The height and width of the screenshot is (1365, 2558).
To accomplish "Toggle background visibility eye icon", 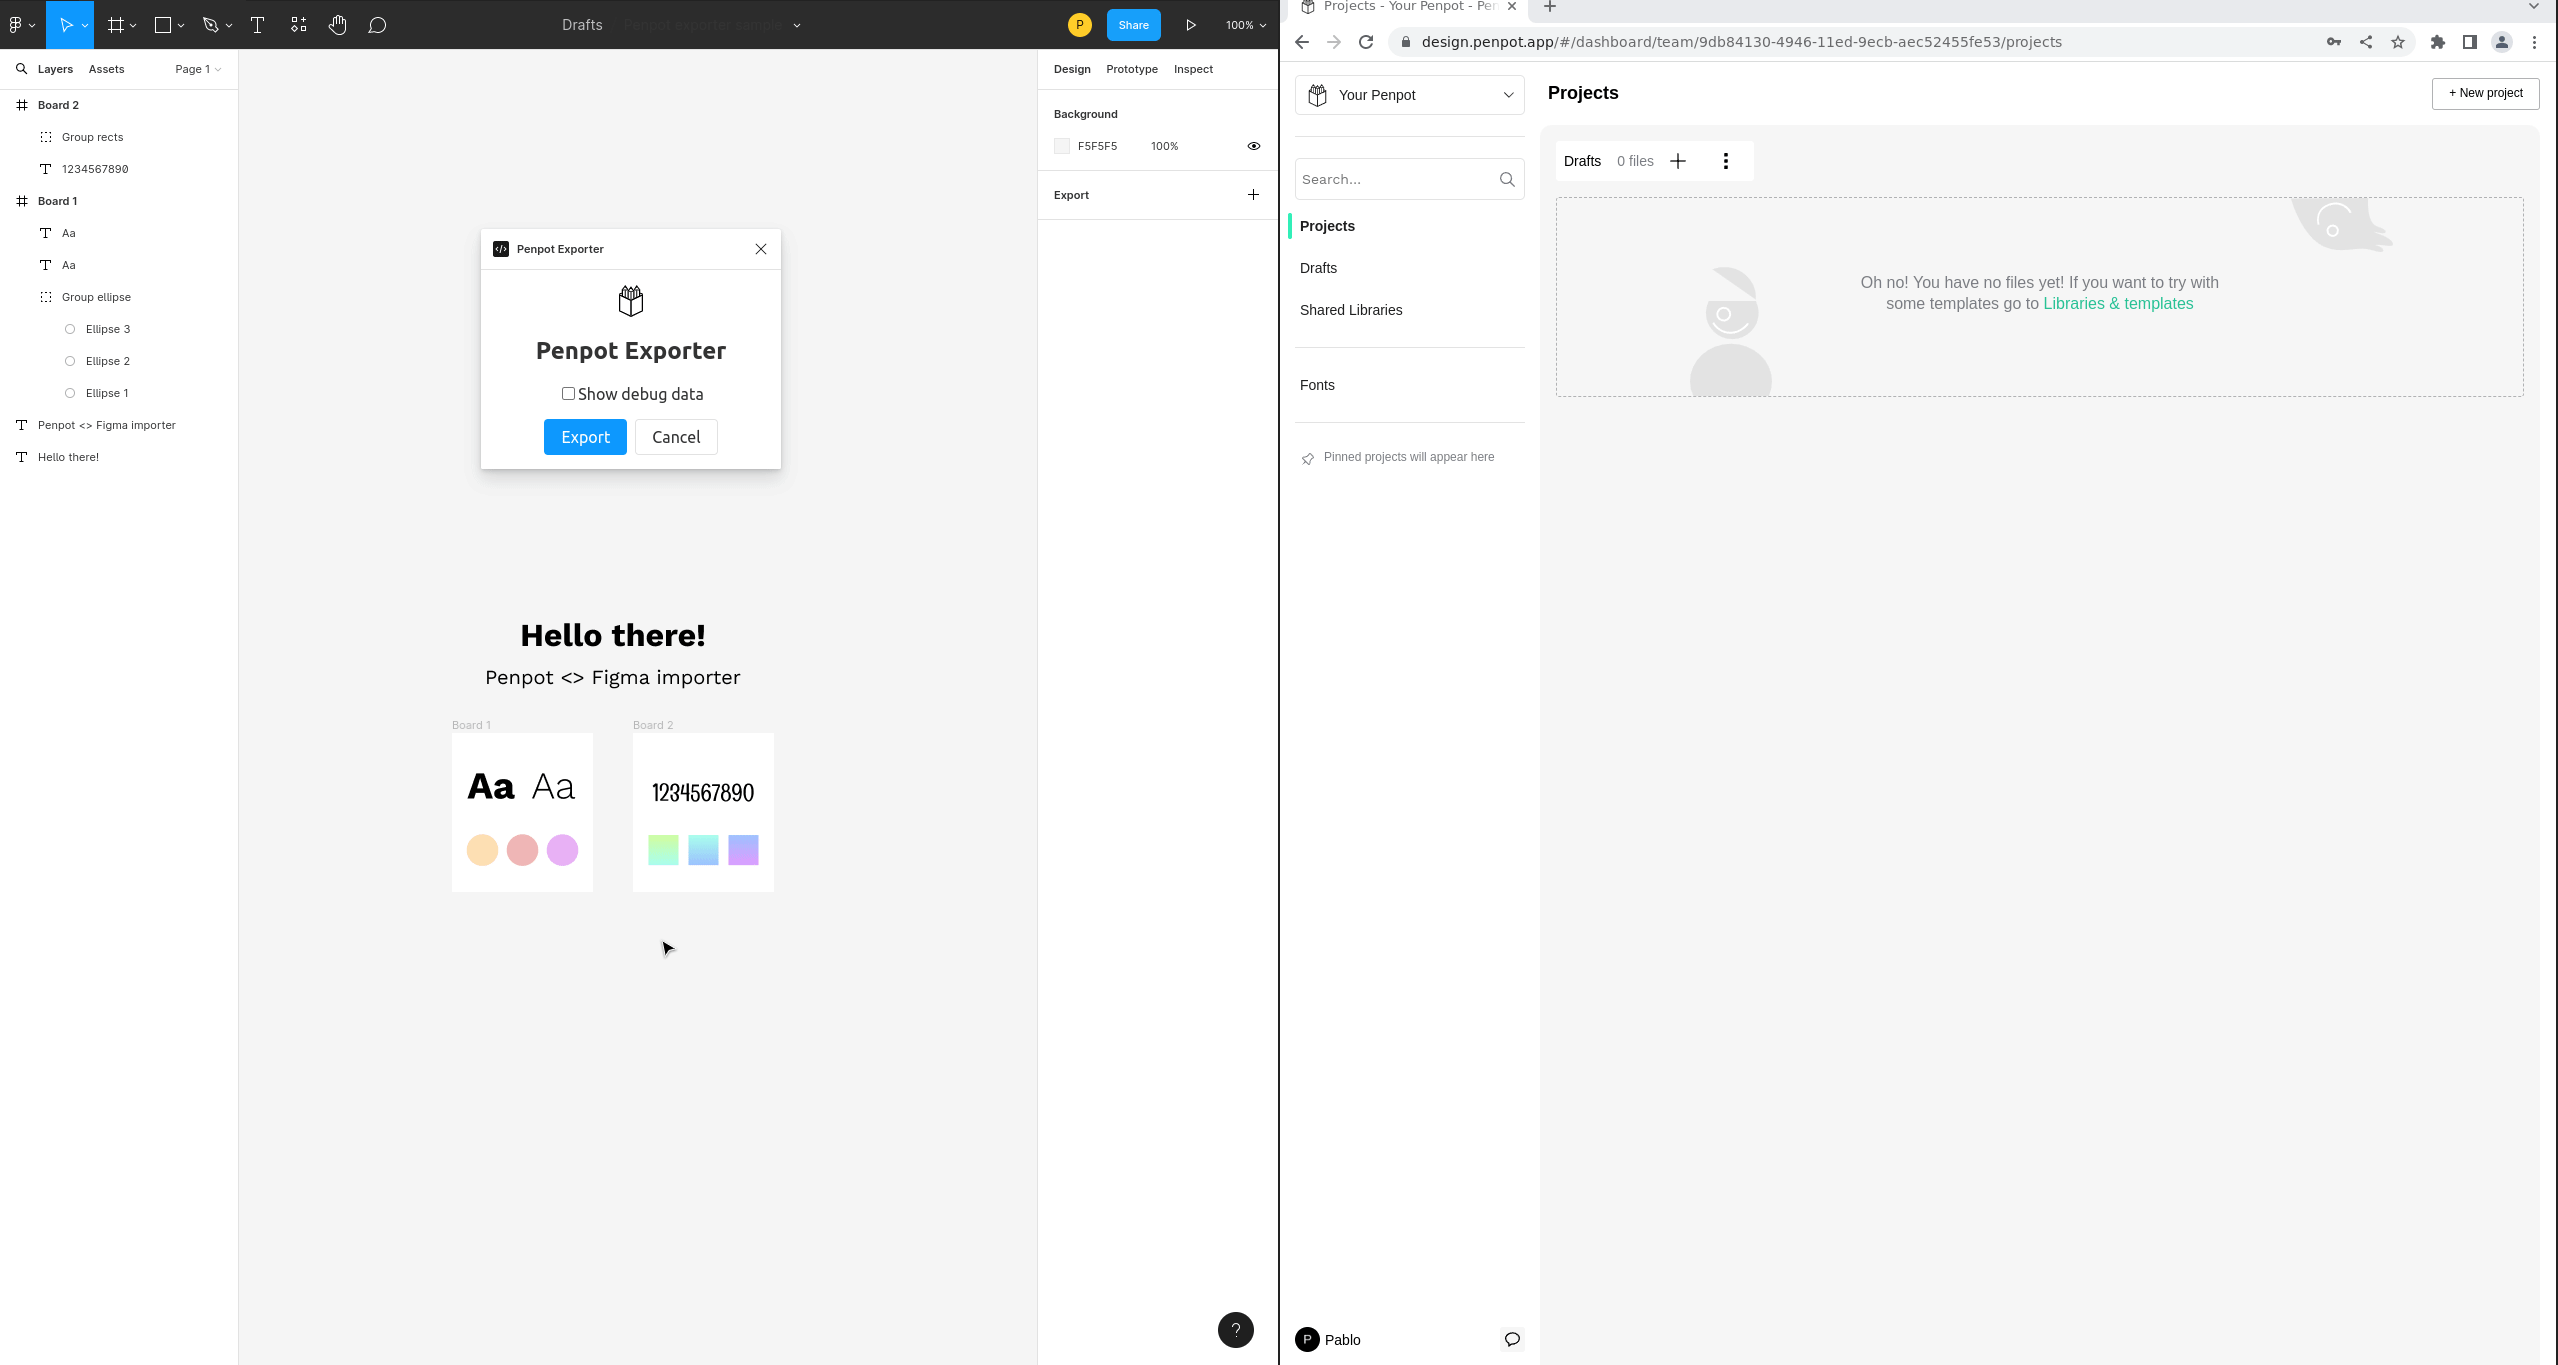I will click(1253, 146).
